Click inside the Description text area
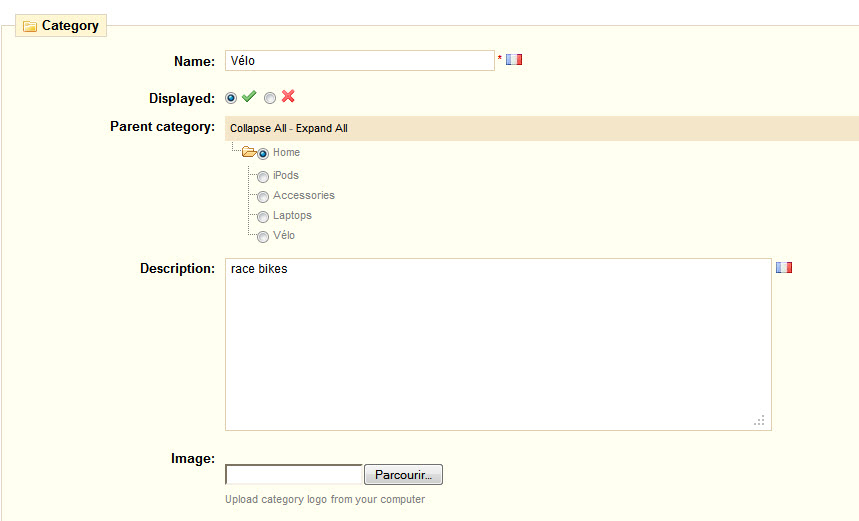The height and width of the screenshot is (521, 859). 498,344
